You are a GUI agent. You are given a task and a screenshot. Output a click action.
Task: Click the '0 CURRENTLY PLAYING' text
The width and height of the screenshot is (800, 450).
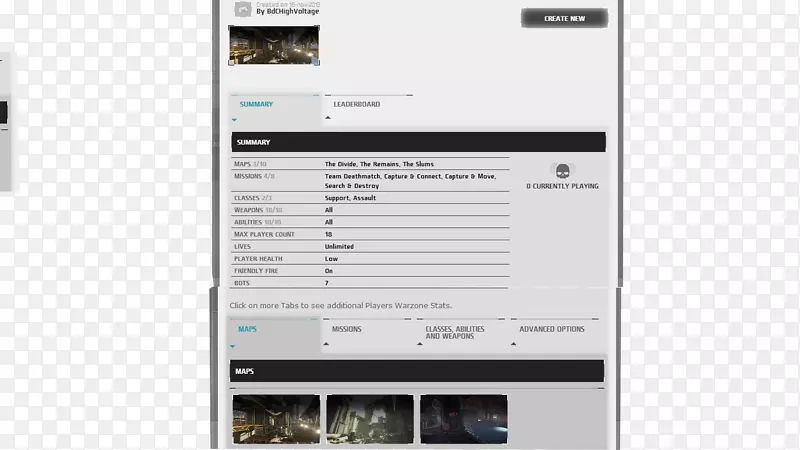coord(562,186)
